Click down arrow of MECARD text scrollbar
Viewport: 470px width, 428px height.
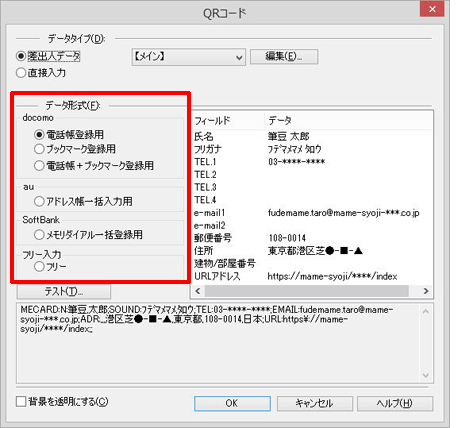(426, 375)
